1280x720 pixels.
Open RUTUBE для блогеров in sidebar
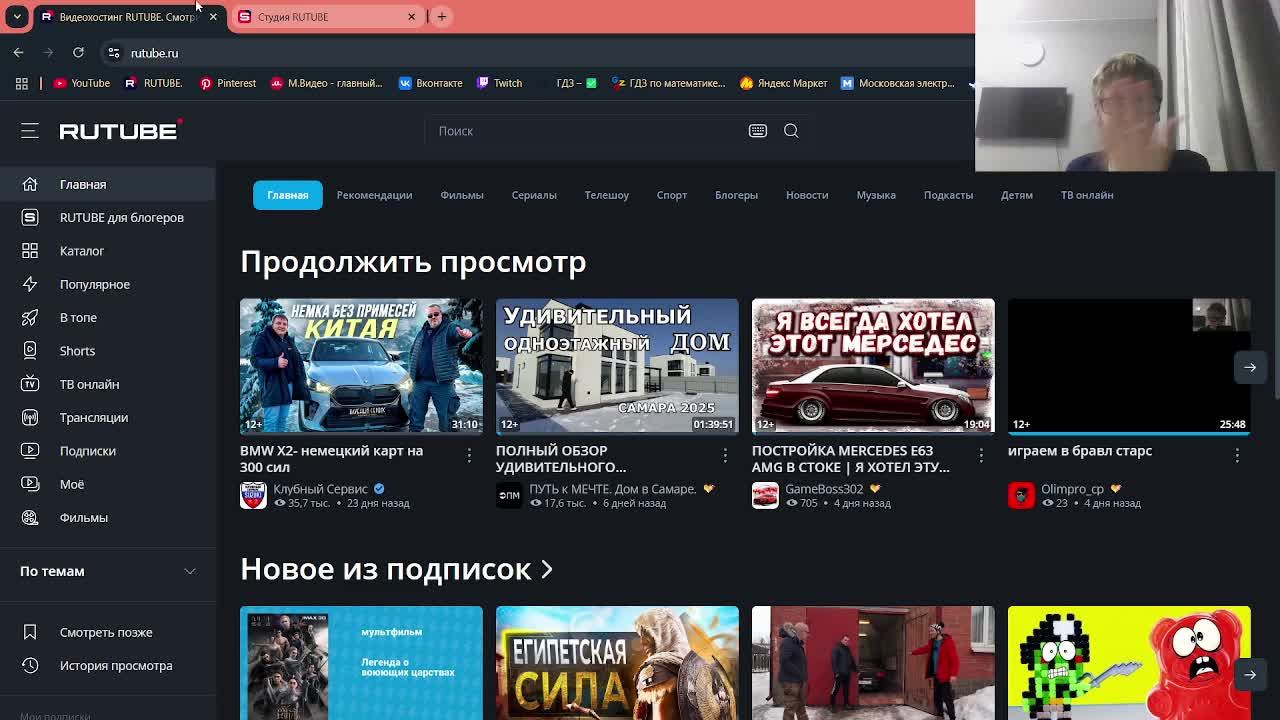tap(107, 217)
